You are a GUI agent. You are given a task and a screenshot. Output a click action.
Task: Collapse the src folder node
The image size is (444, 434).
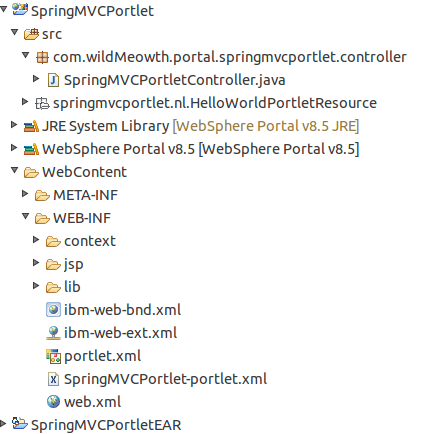click(x=14, y=32)
